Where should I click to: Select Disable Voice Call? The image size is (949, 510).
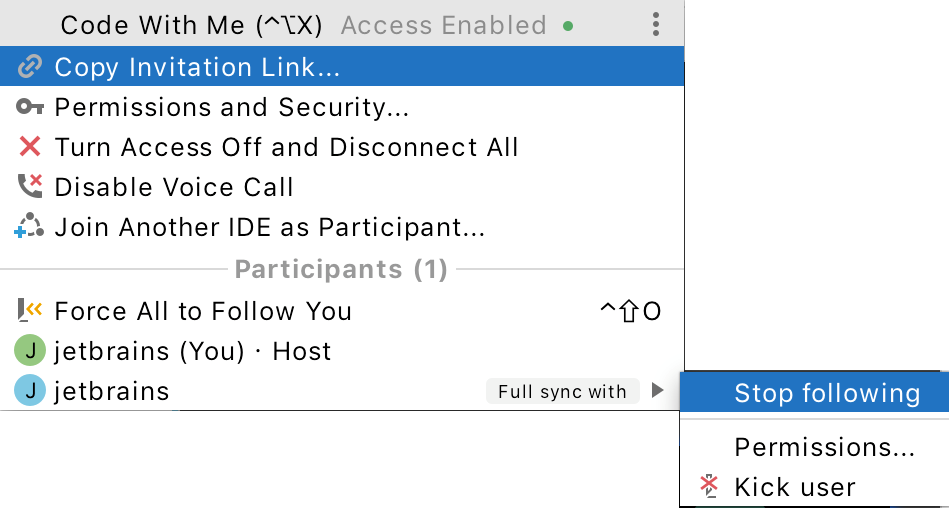point(174,187)
